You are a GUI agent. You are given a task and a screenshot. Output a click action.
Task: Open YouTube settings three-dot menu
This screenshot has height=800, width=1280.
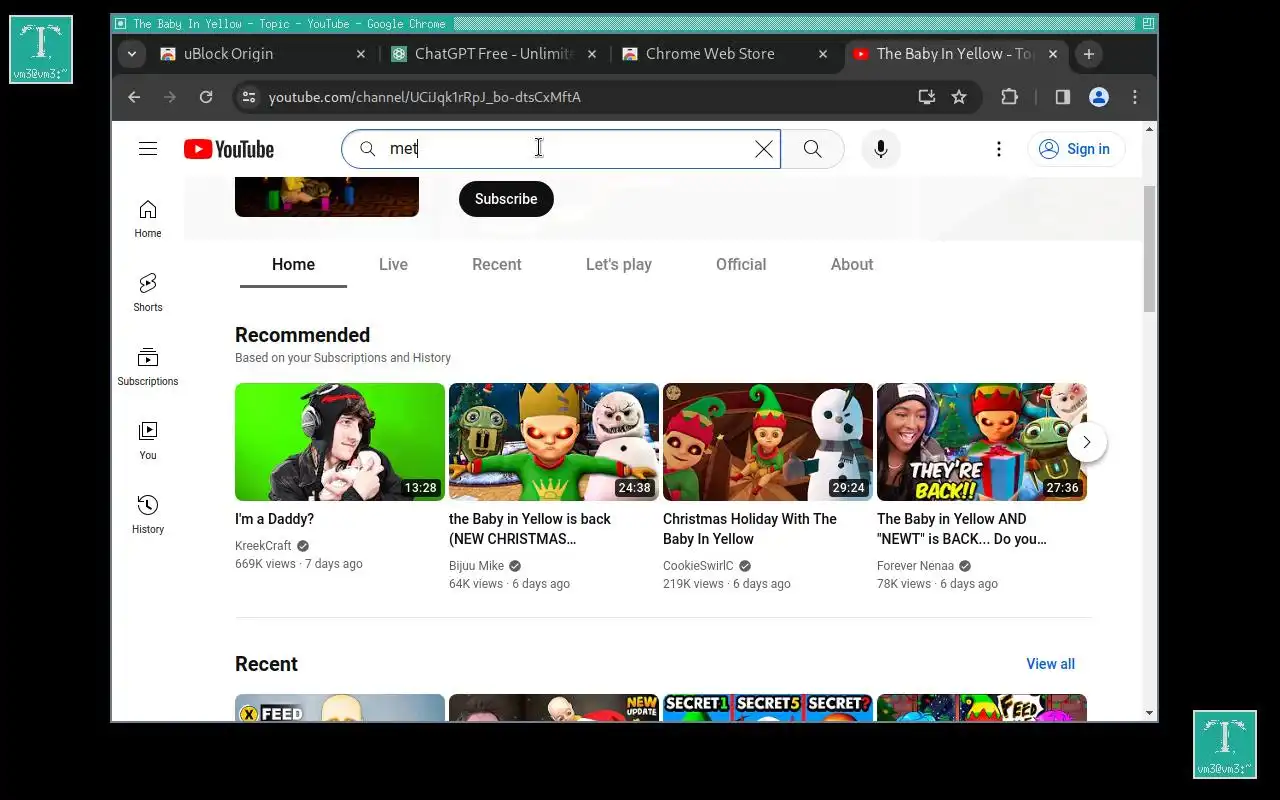pyautogui.click(x=998, y=149)
